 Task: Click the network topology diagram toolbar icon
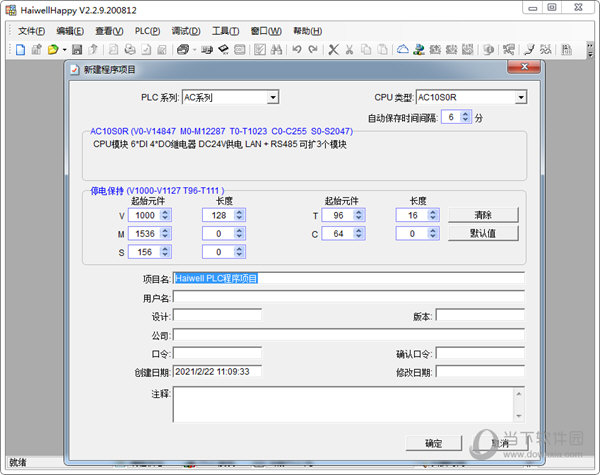tap(509, 50)
